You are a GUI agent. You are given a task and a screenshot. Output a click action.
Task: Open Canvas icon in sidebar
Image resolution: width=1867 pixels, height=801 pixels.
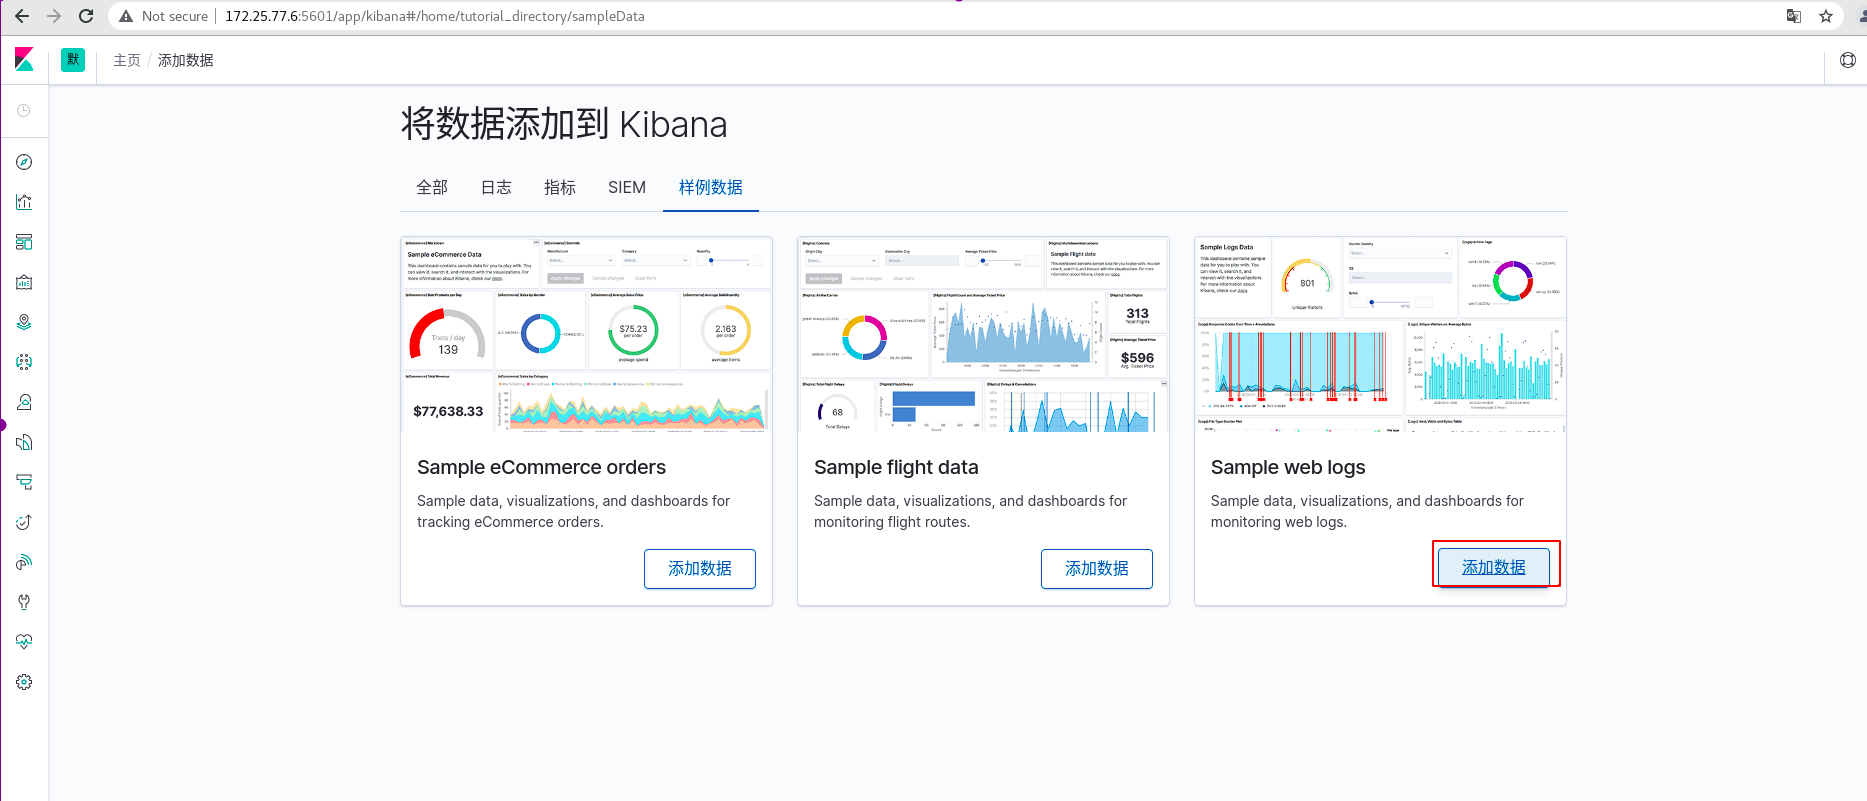(x=24, y=282)
